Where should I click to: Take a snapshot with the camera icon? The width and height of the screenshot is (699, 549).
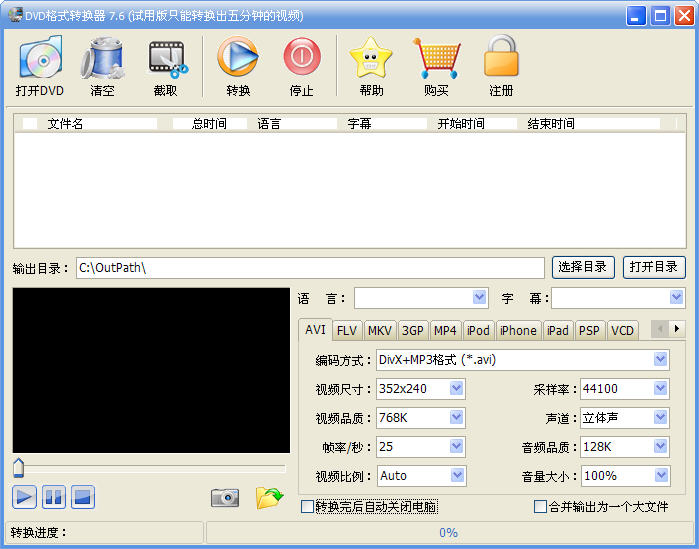tap(225, 497)
